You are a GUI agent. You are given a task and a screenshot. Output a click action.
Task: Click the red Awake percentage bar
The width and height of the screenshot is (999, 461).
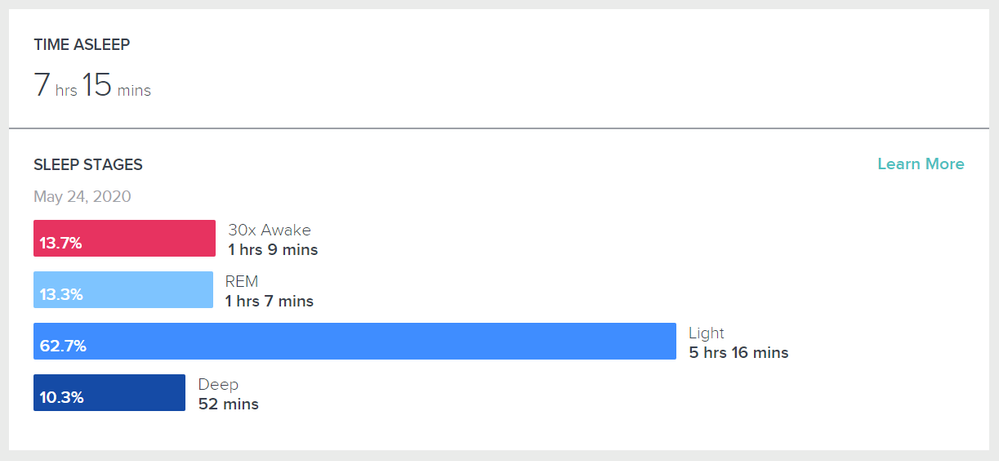[124, 238]
